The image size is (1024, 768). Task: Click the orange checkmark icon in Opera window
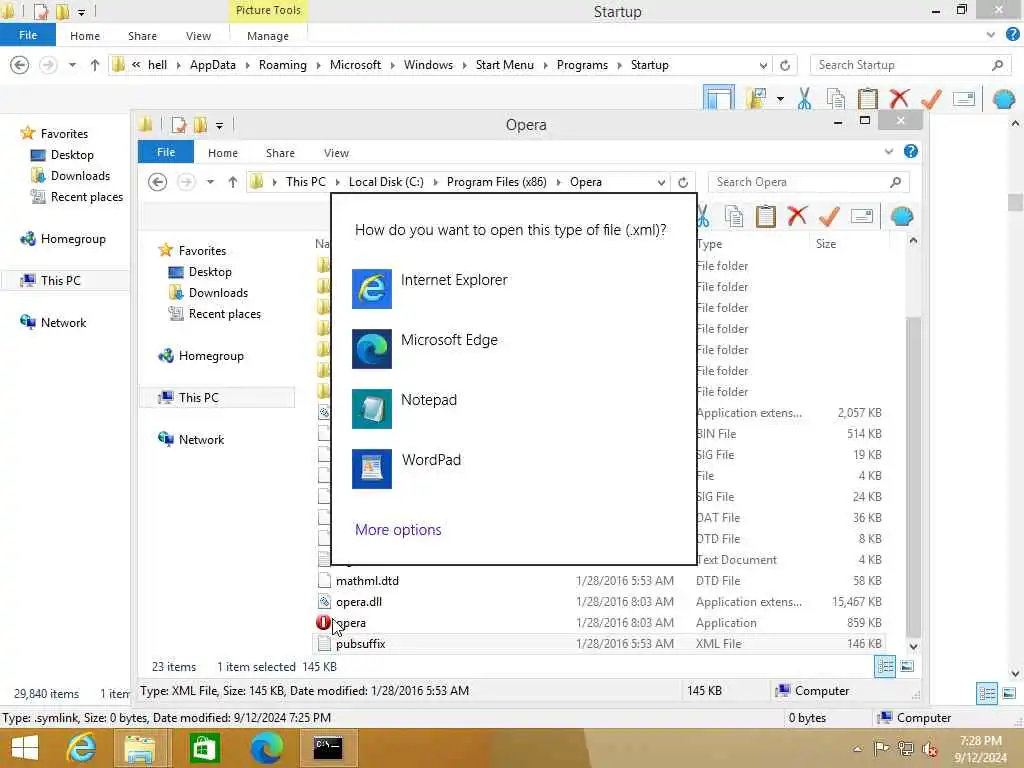(829, 216)
